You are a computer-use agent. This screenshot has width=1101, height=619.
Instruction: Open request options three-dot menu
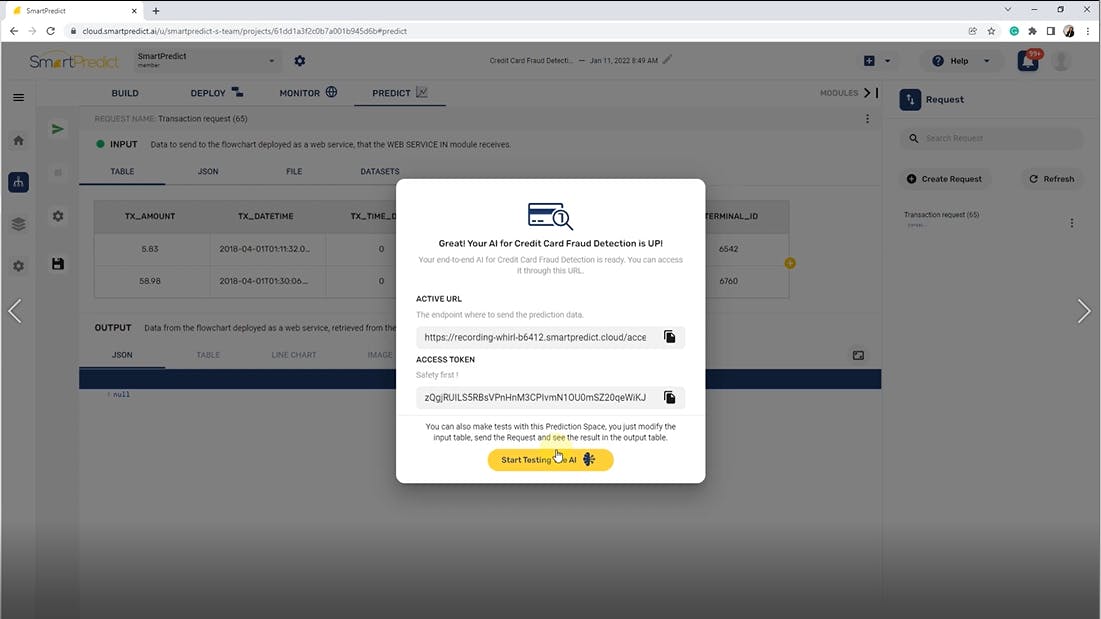pos(867,119)
